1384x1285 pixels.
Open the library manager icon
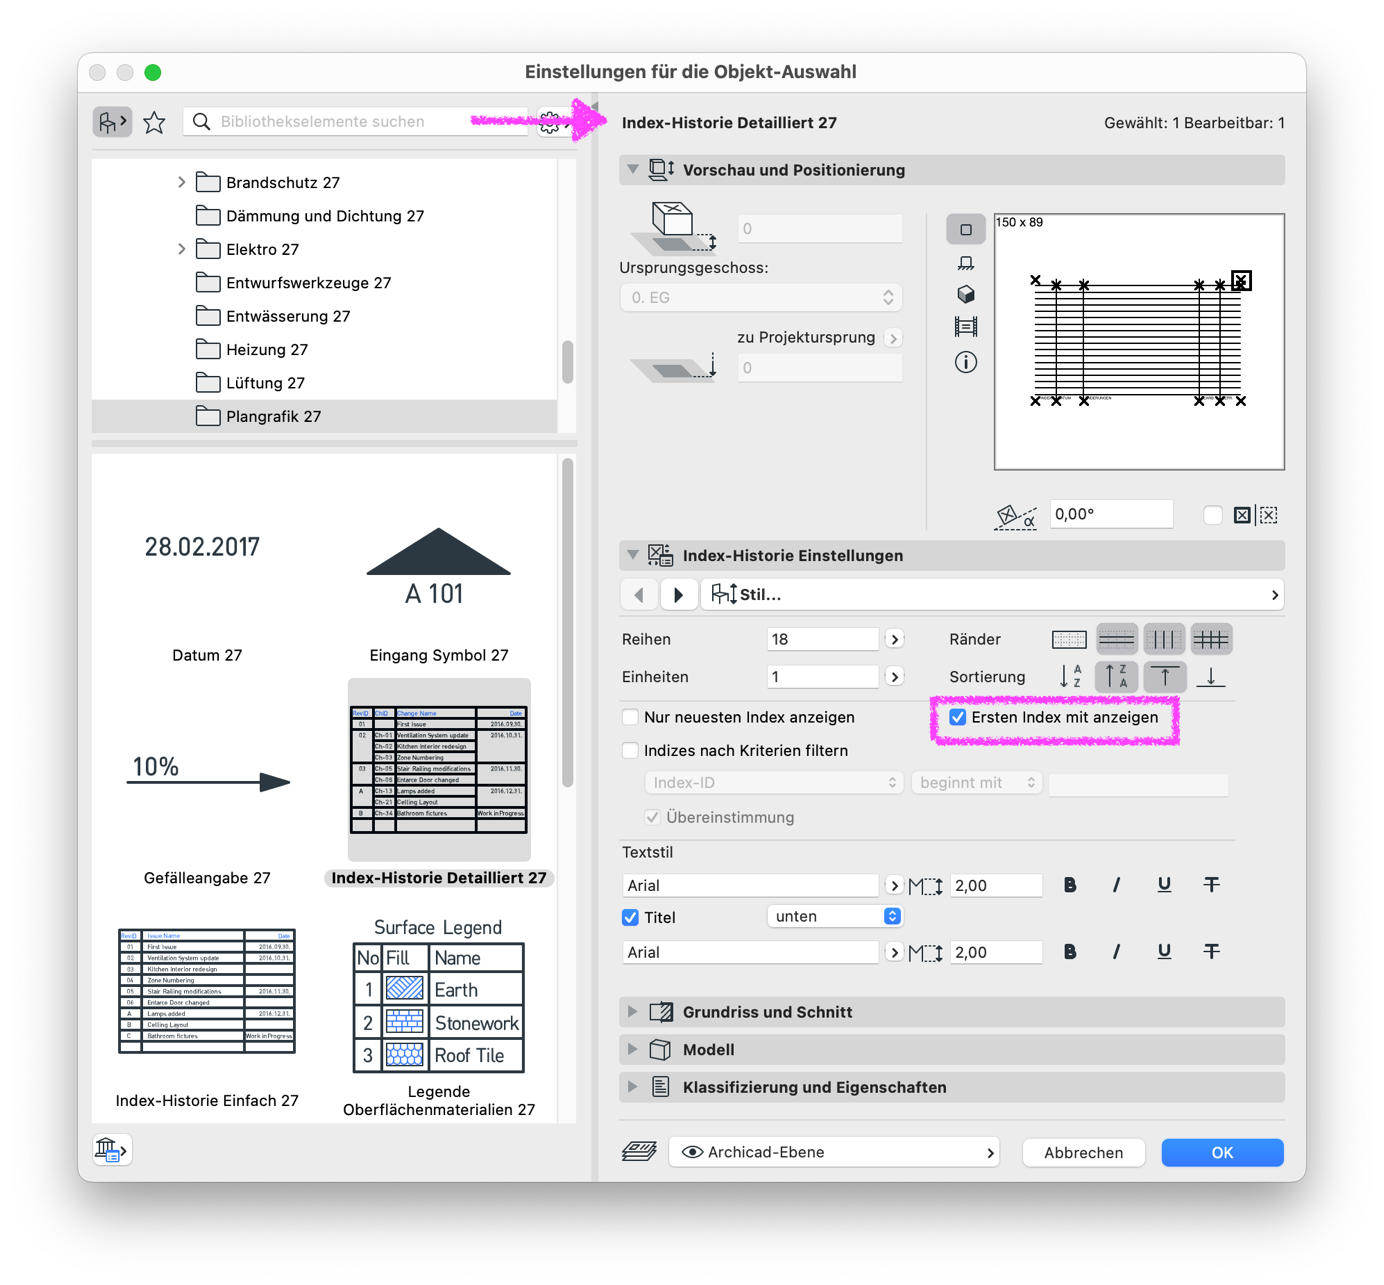110,1150
